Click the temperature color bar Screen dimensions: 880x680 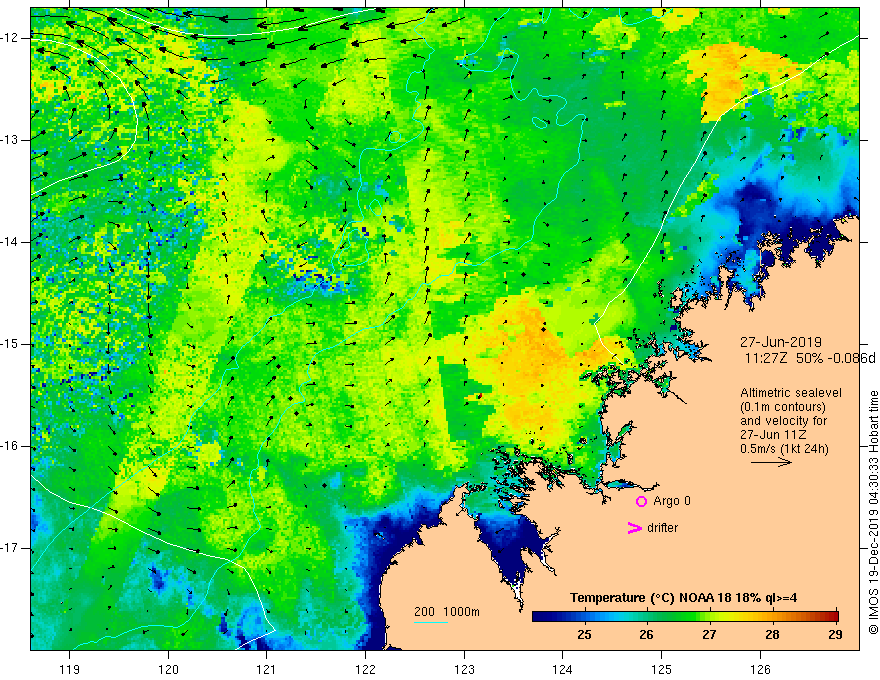click(685, 616)
